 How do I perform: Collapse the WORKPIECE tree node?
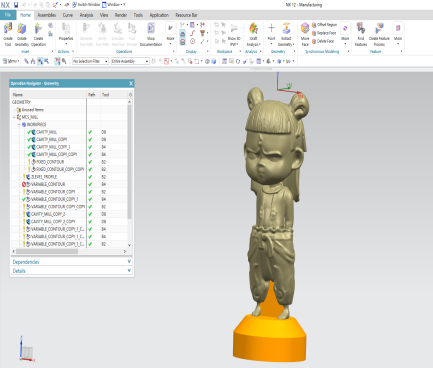[19, 125]
